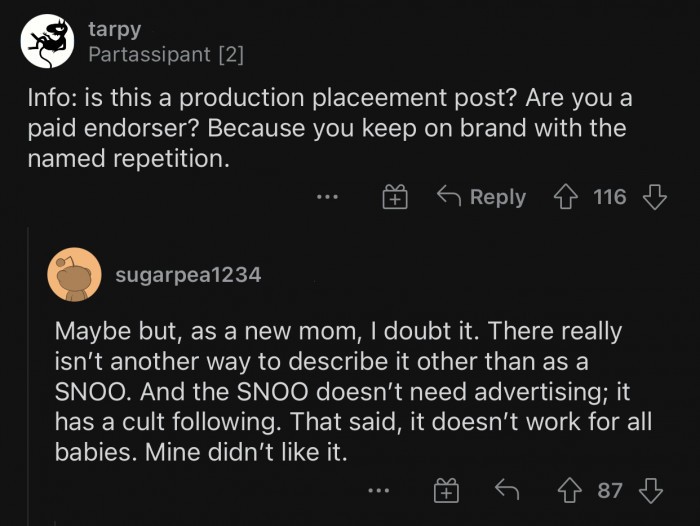Viewport: 700px width, 526px height.
Task: Open sugarpea1234's user profile
Action: coord(188,275)
